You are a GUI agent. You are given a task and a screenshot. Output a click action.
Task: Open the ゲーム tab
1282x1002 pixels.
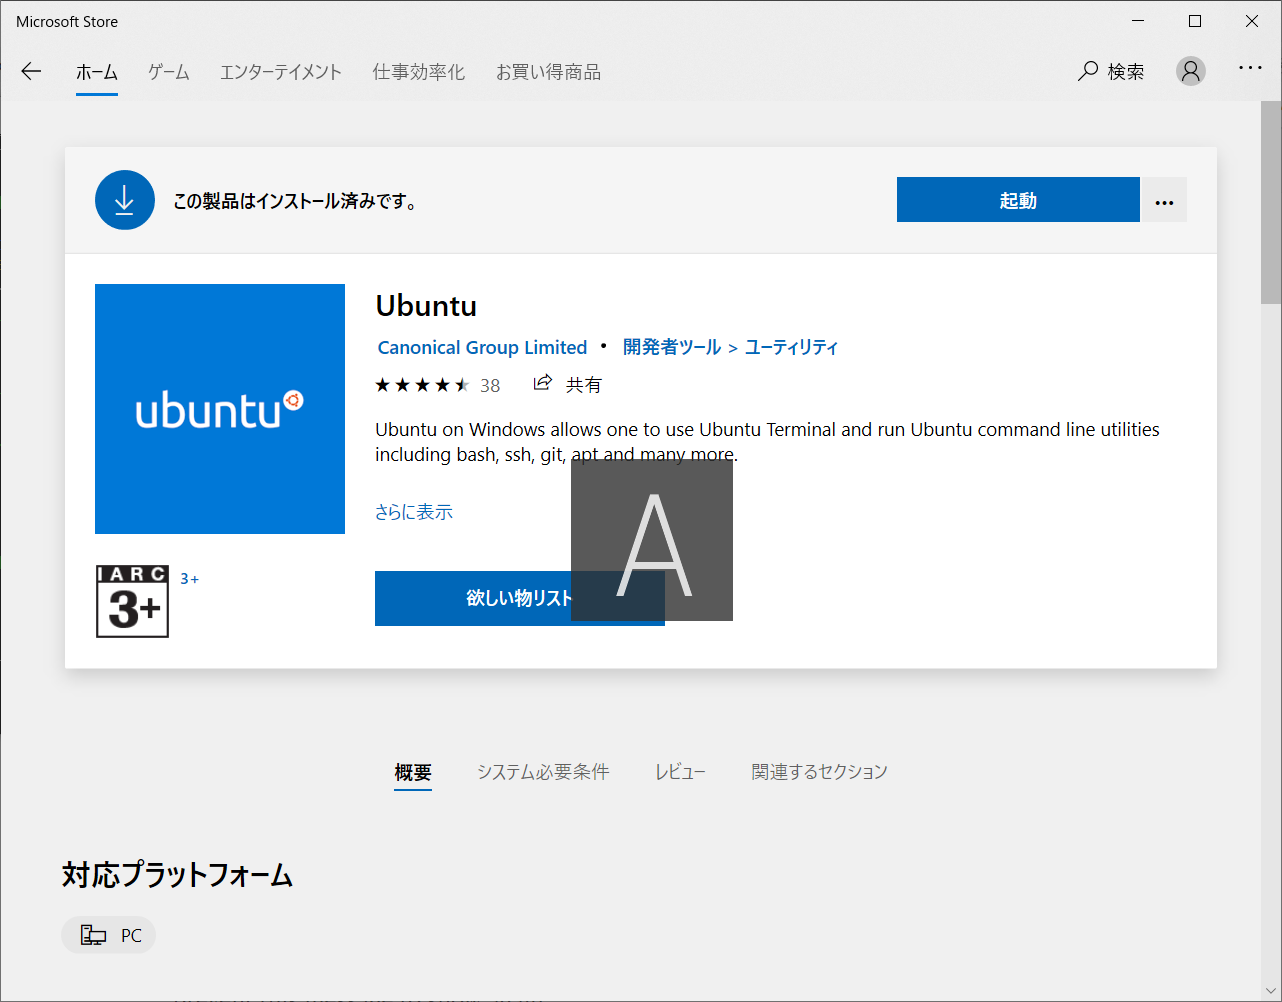[169, 72]
